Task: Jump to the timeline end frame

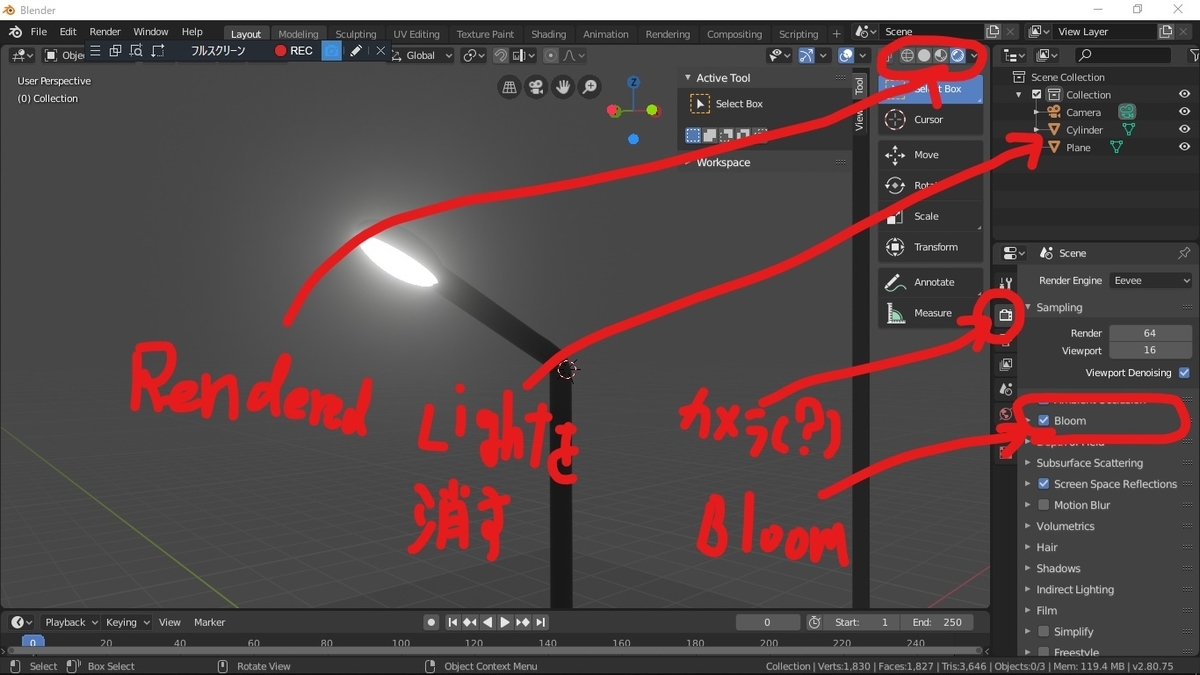Action: pos(541,622)
